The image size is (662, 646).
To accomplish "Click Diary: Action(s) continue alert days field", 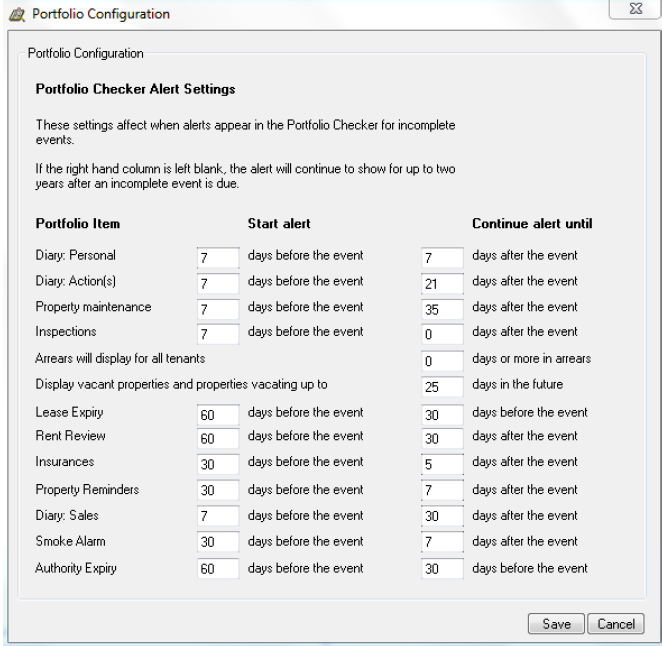I will coord(443,283).
